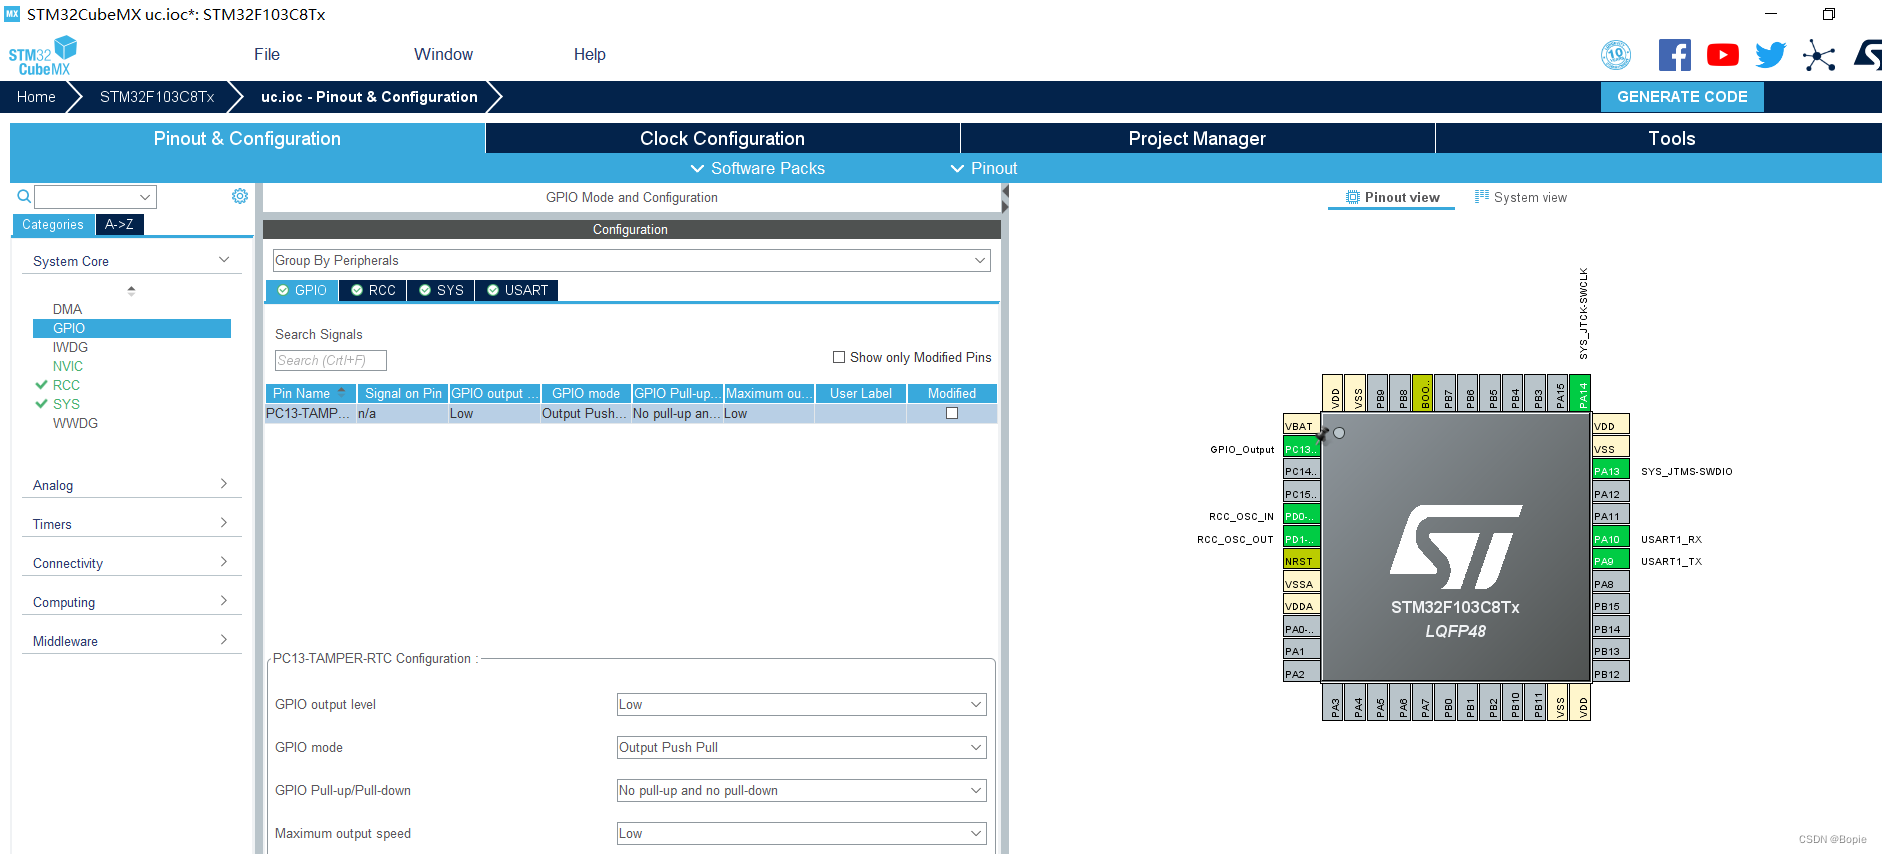
Task: Select pin PD0 on the chip
Action: (x=1301, y=516)
